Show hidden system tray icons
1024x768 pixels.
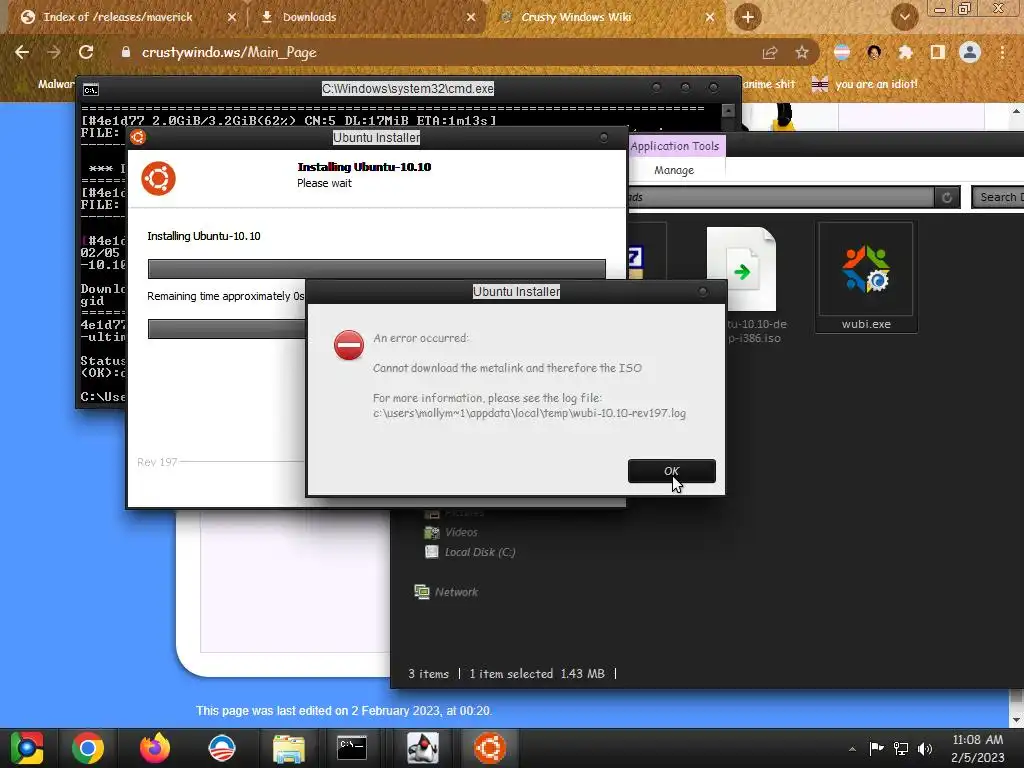[x=852, y=748]
